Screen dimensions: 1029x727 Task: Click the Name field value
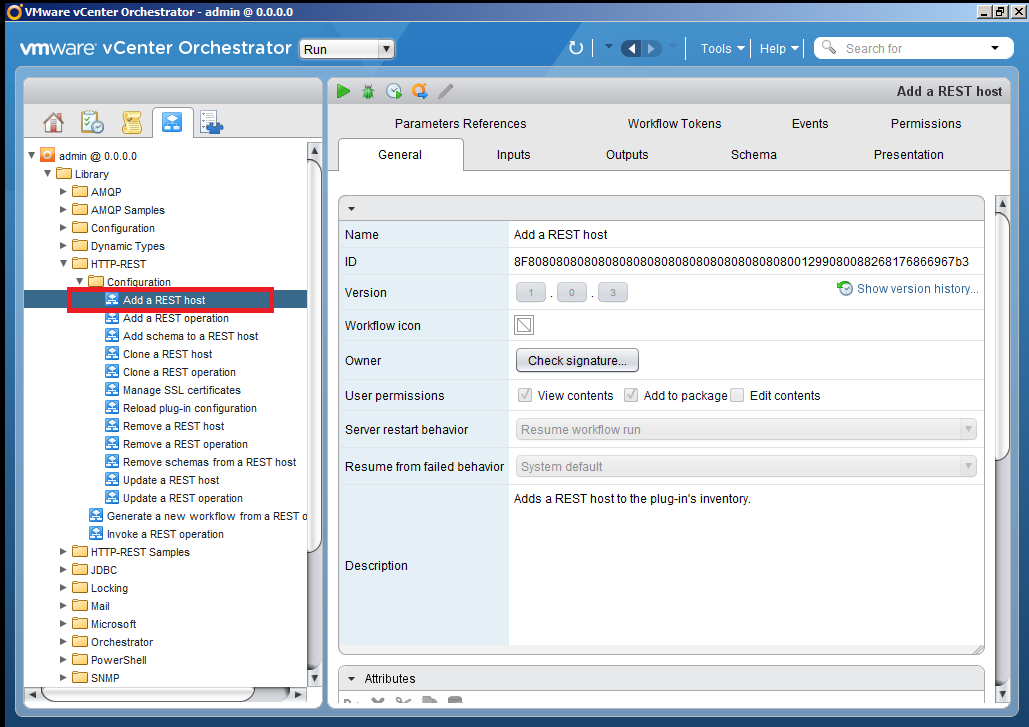[x=560, y=234]
